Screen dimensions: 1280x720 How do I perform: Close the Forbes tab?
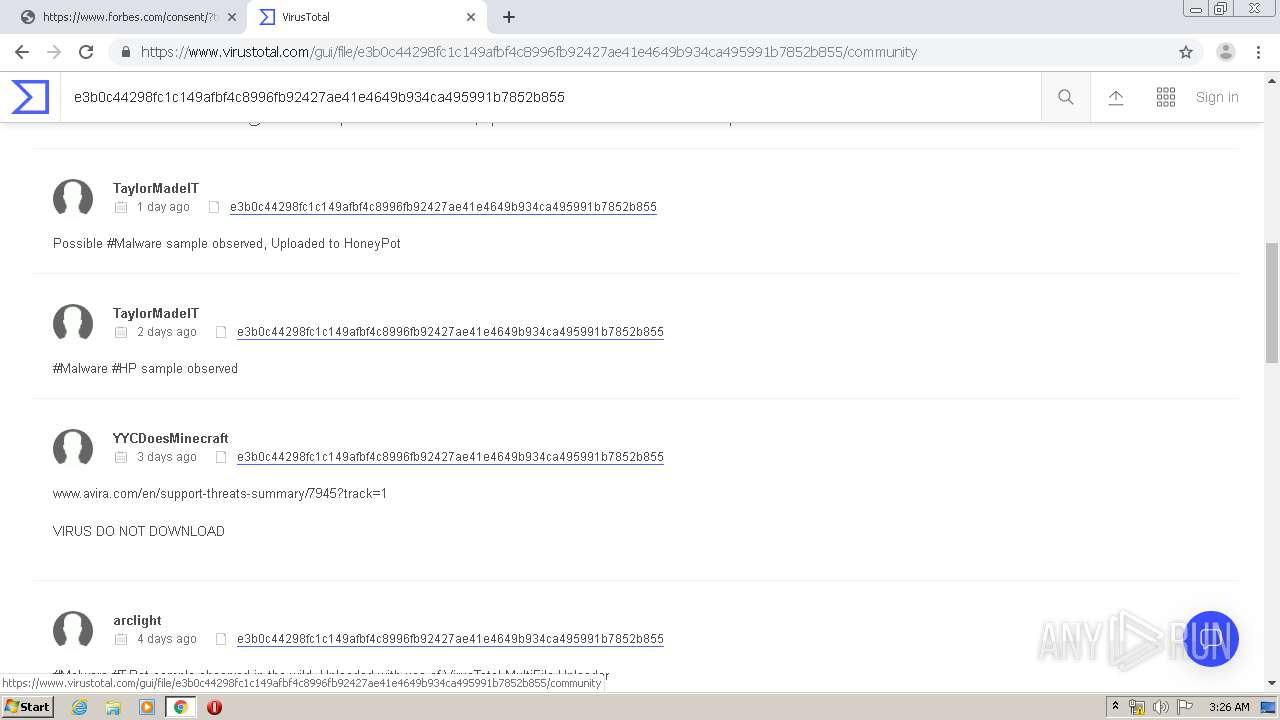231,17
